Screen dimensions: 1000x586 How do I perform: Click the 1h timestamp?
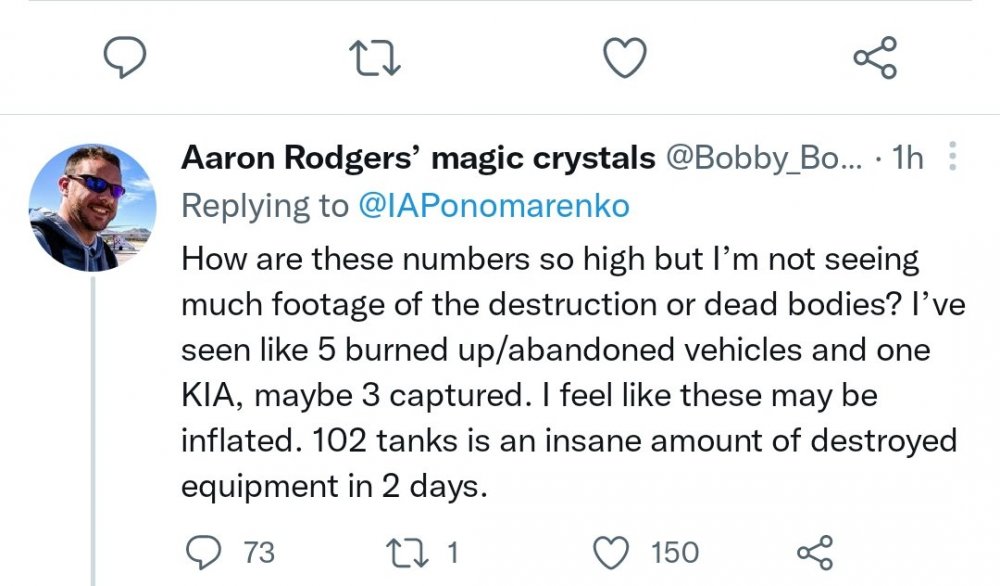click(907, 158)
